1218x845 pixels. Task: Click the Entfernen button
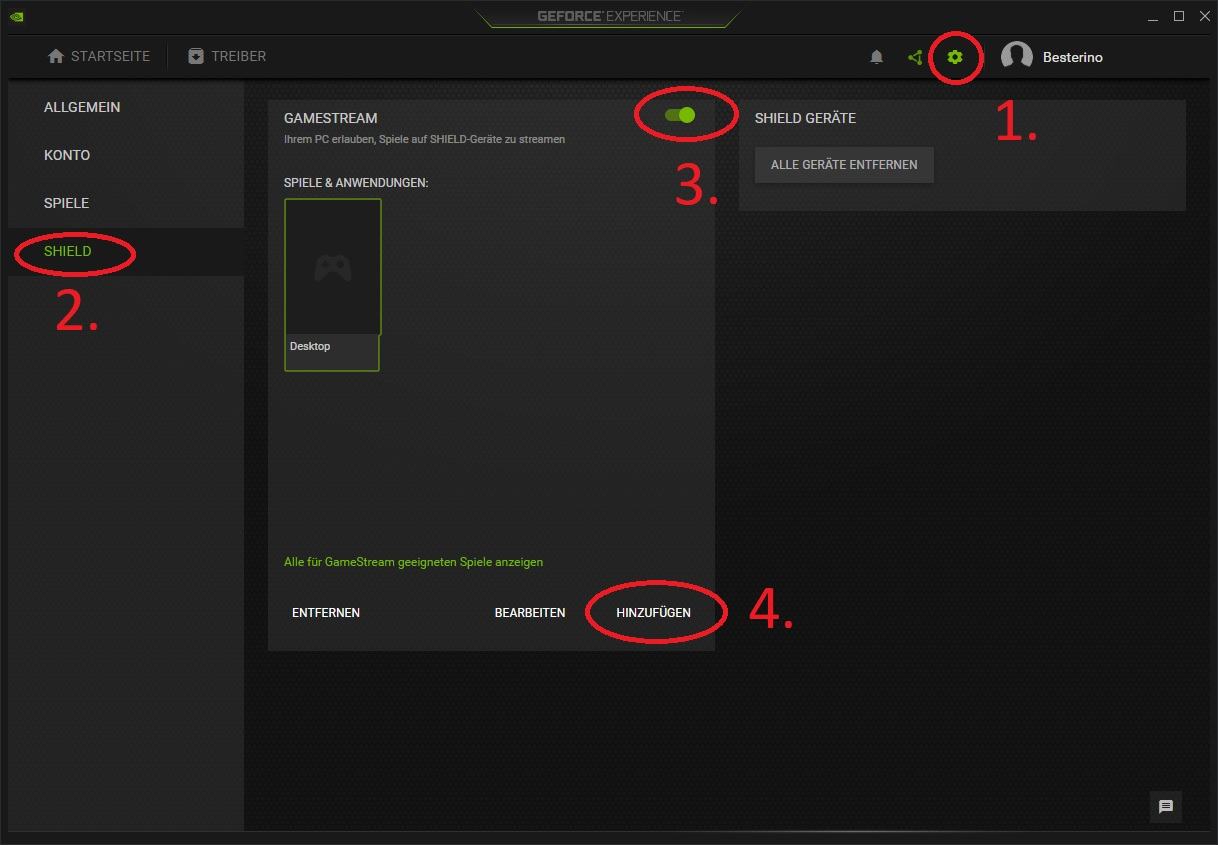(326, 612)
